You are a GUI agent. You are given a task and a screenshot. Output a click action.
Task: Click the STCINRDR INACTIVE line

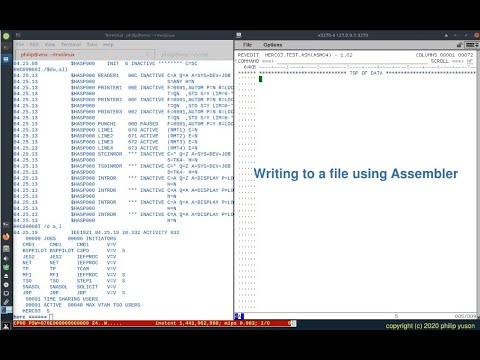122,154
